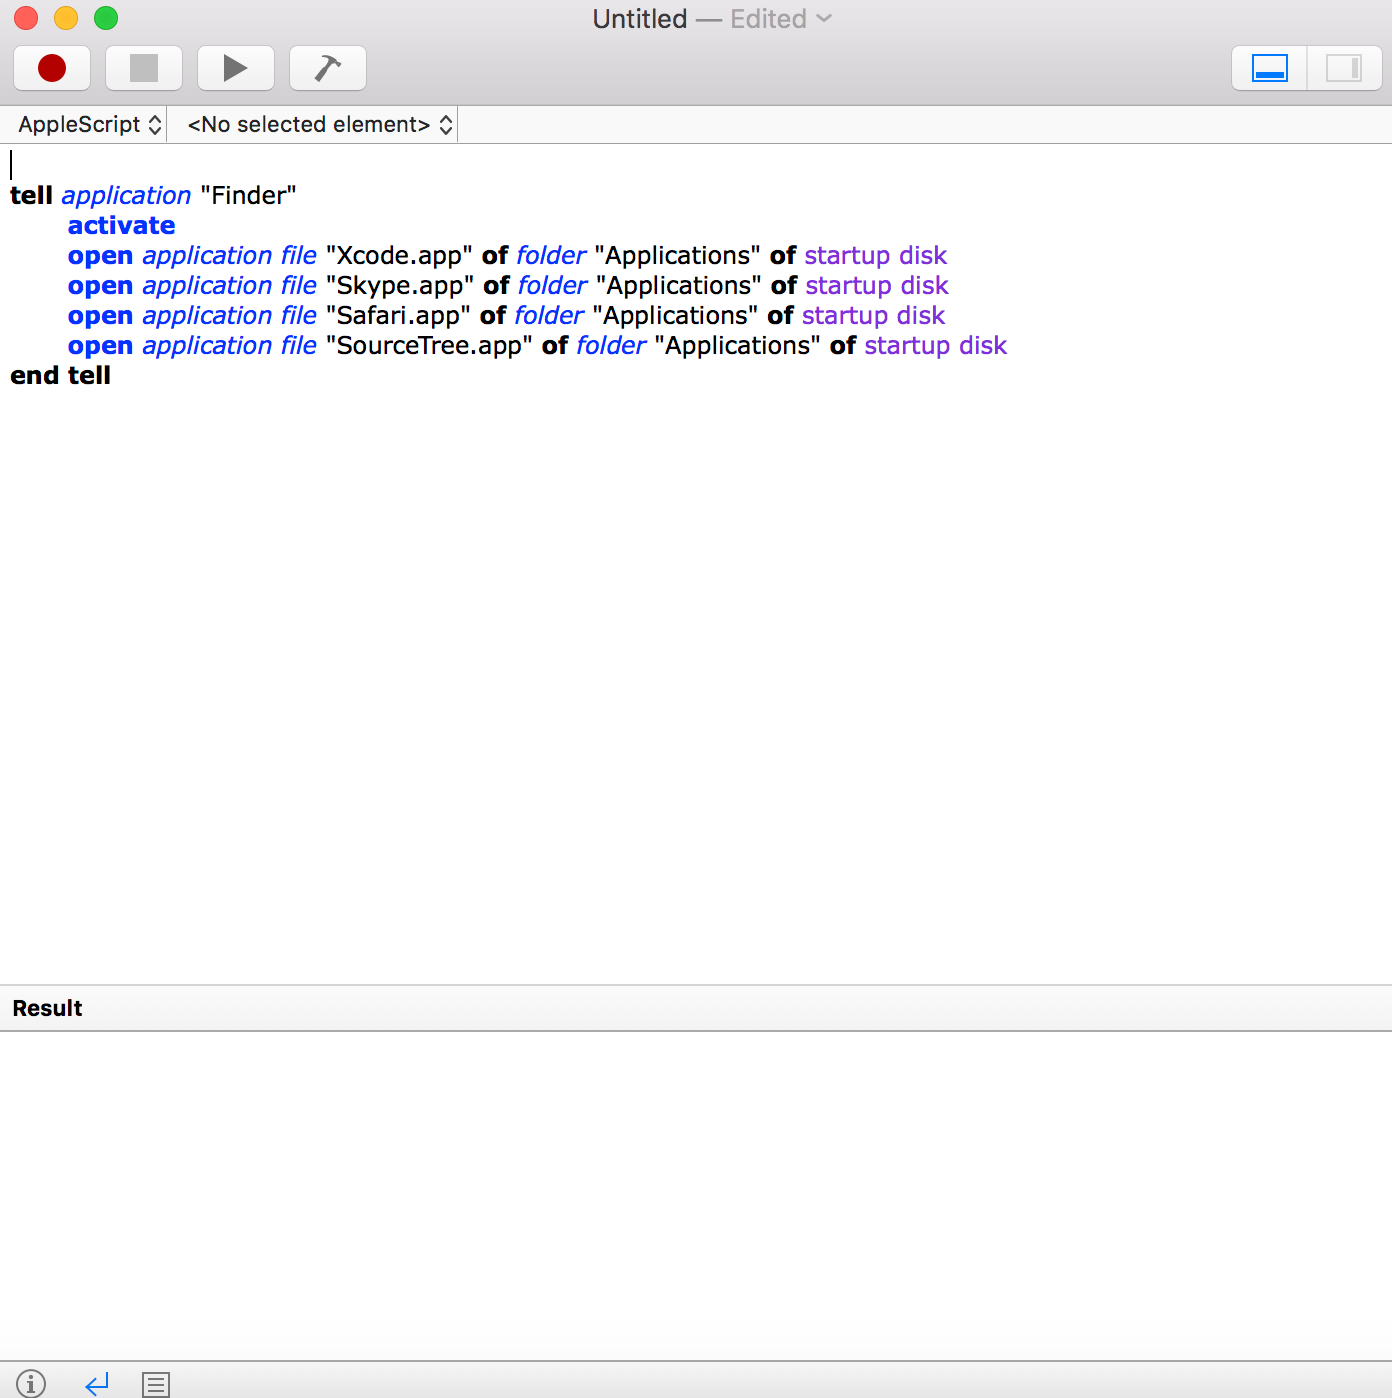Click the end tell line
This screenshot has width=1392, height=1398.
click(x=60, y=376)
